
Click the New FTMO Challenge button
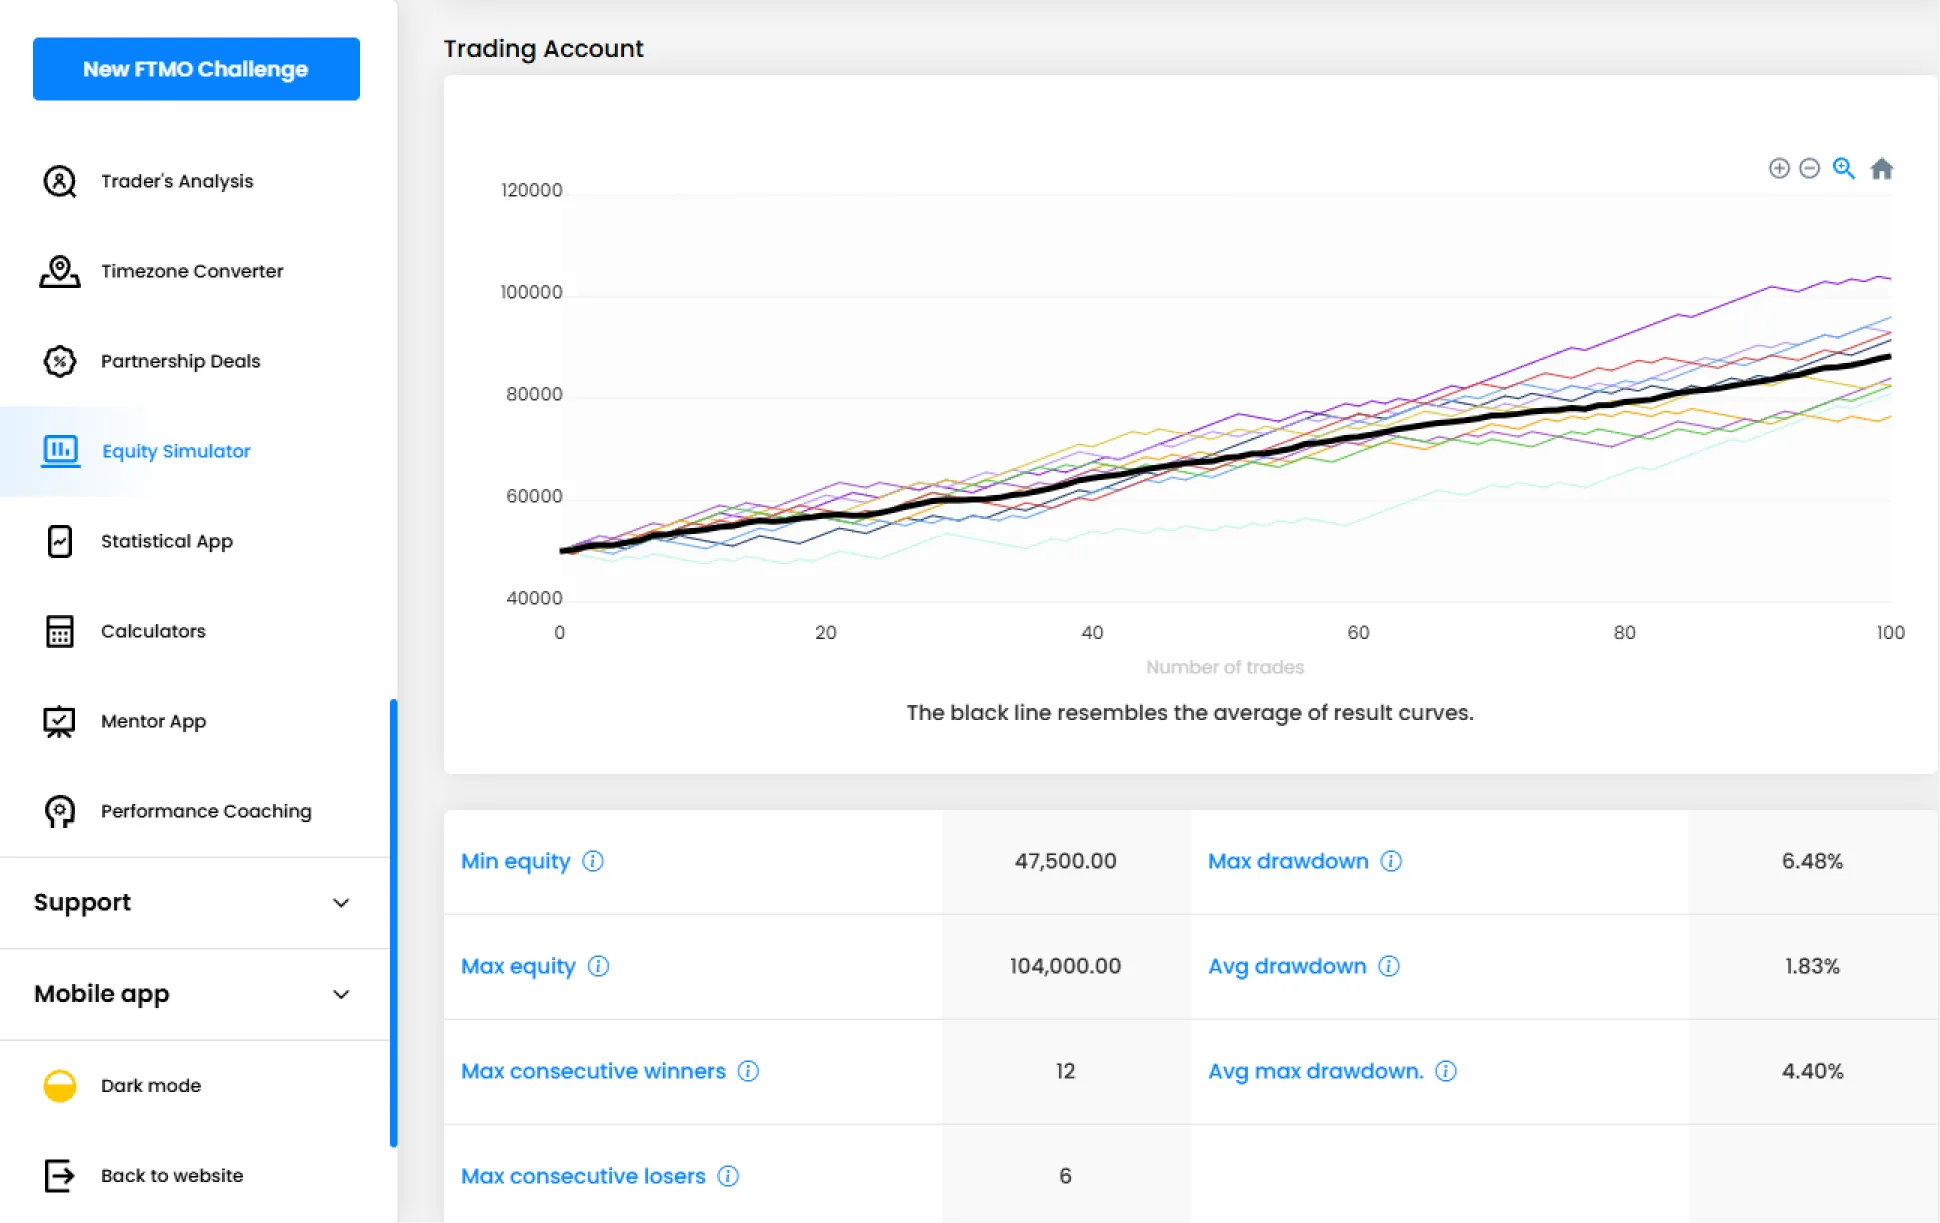click(x=196, y=69)
